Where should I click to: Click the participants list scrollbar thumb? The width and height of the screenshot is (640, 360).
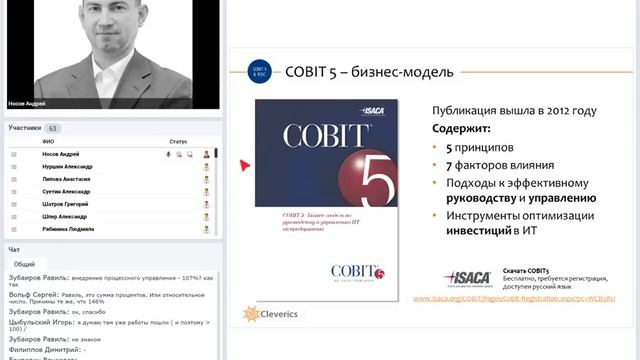[216, 153]
